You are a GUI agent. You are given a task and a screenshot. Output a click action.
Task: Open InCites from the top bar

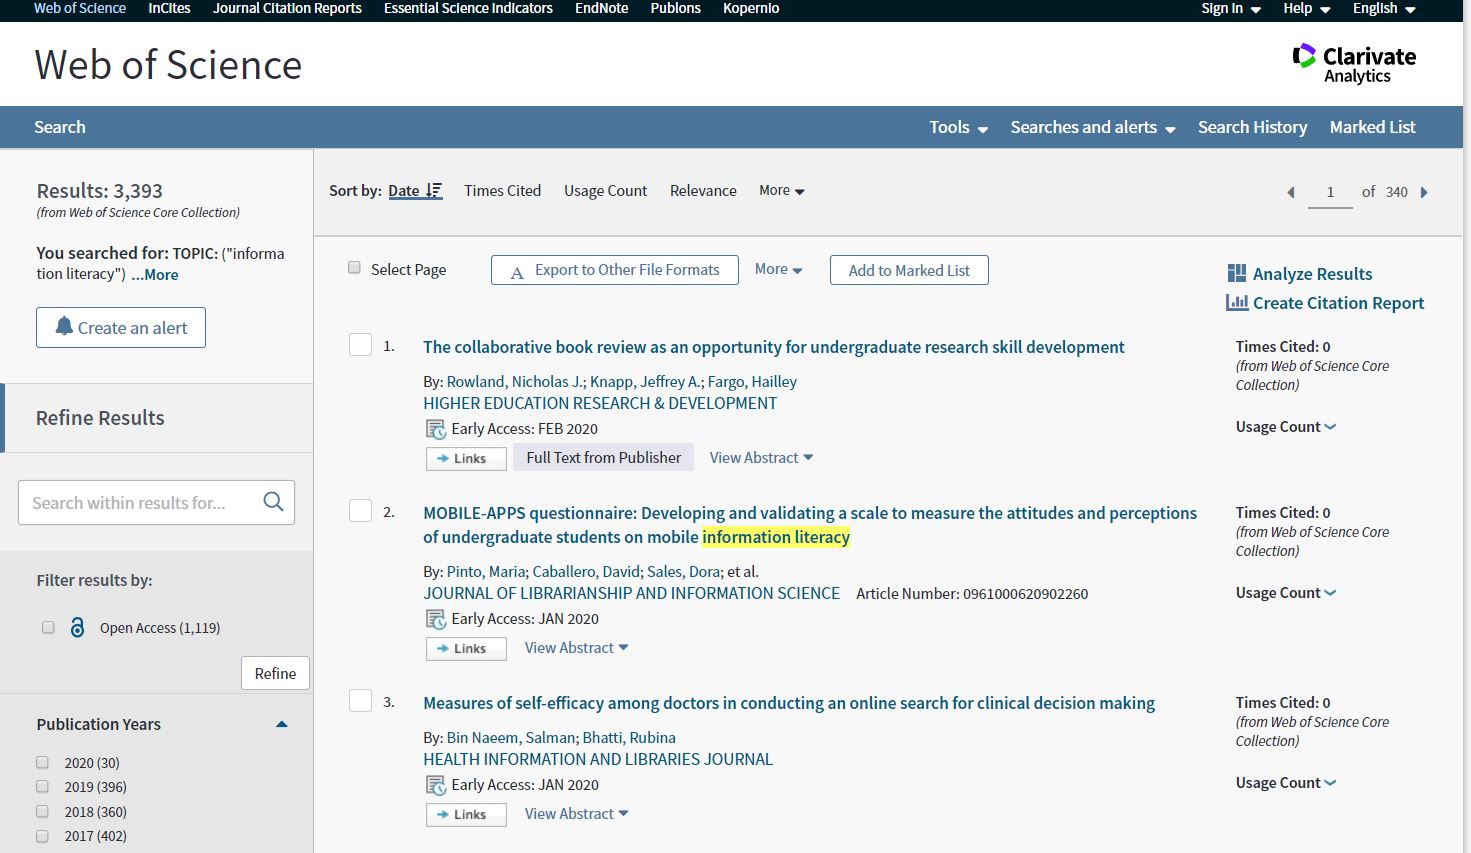click(x=169, y=8)
